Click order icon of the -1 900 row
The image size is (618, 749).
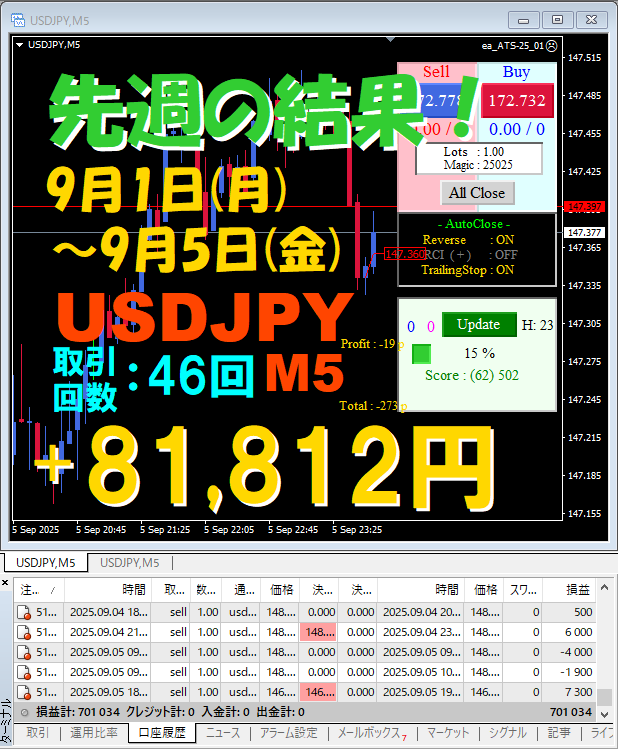[24, 673]
